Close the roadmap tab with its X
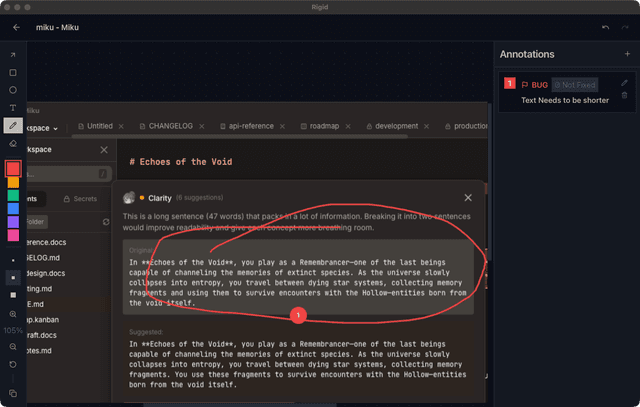640x407 pixels. [x=348, y=127]
